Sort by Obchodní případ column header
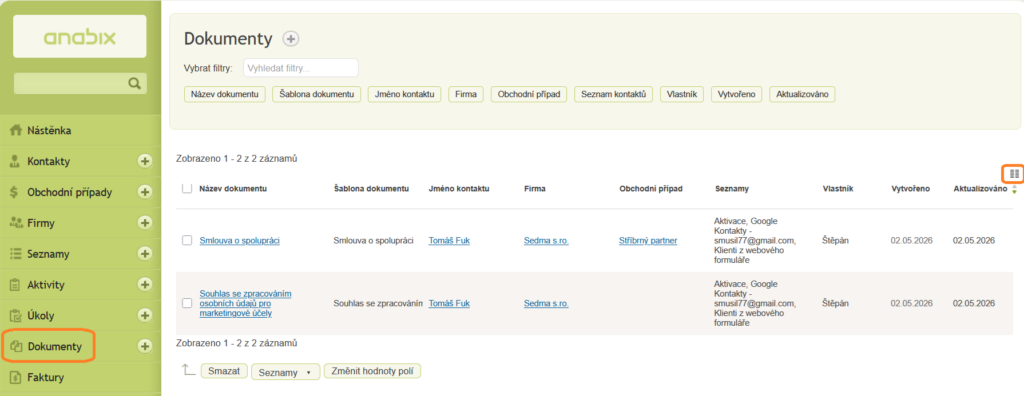Screen dimensions: 1024x396 pyautogui.click(x=650, y=188)
